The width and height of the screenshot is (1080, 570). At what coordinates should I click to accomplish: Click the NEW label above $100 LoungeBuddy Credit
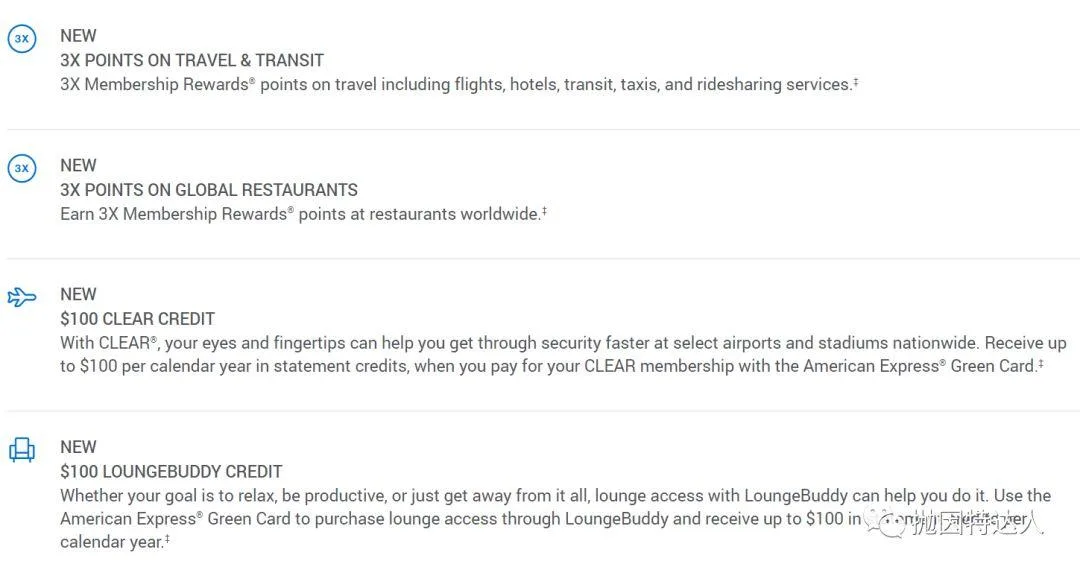point(78,447)
